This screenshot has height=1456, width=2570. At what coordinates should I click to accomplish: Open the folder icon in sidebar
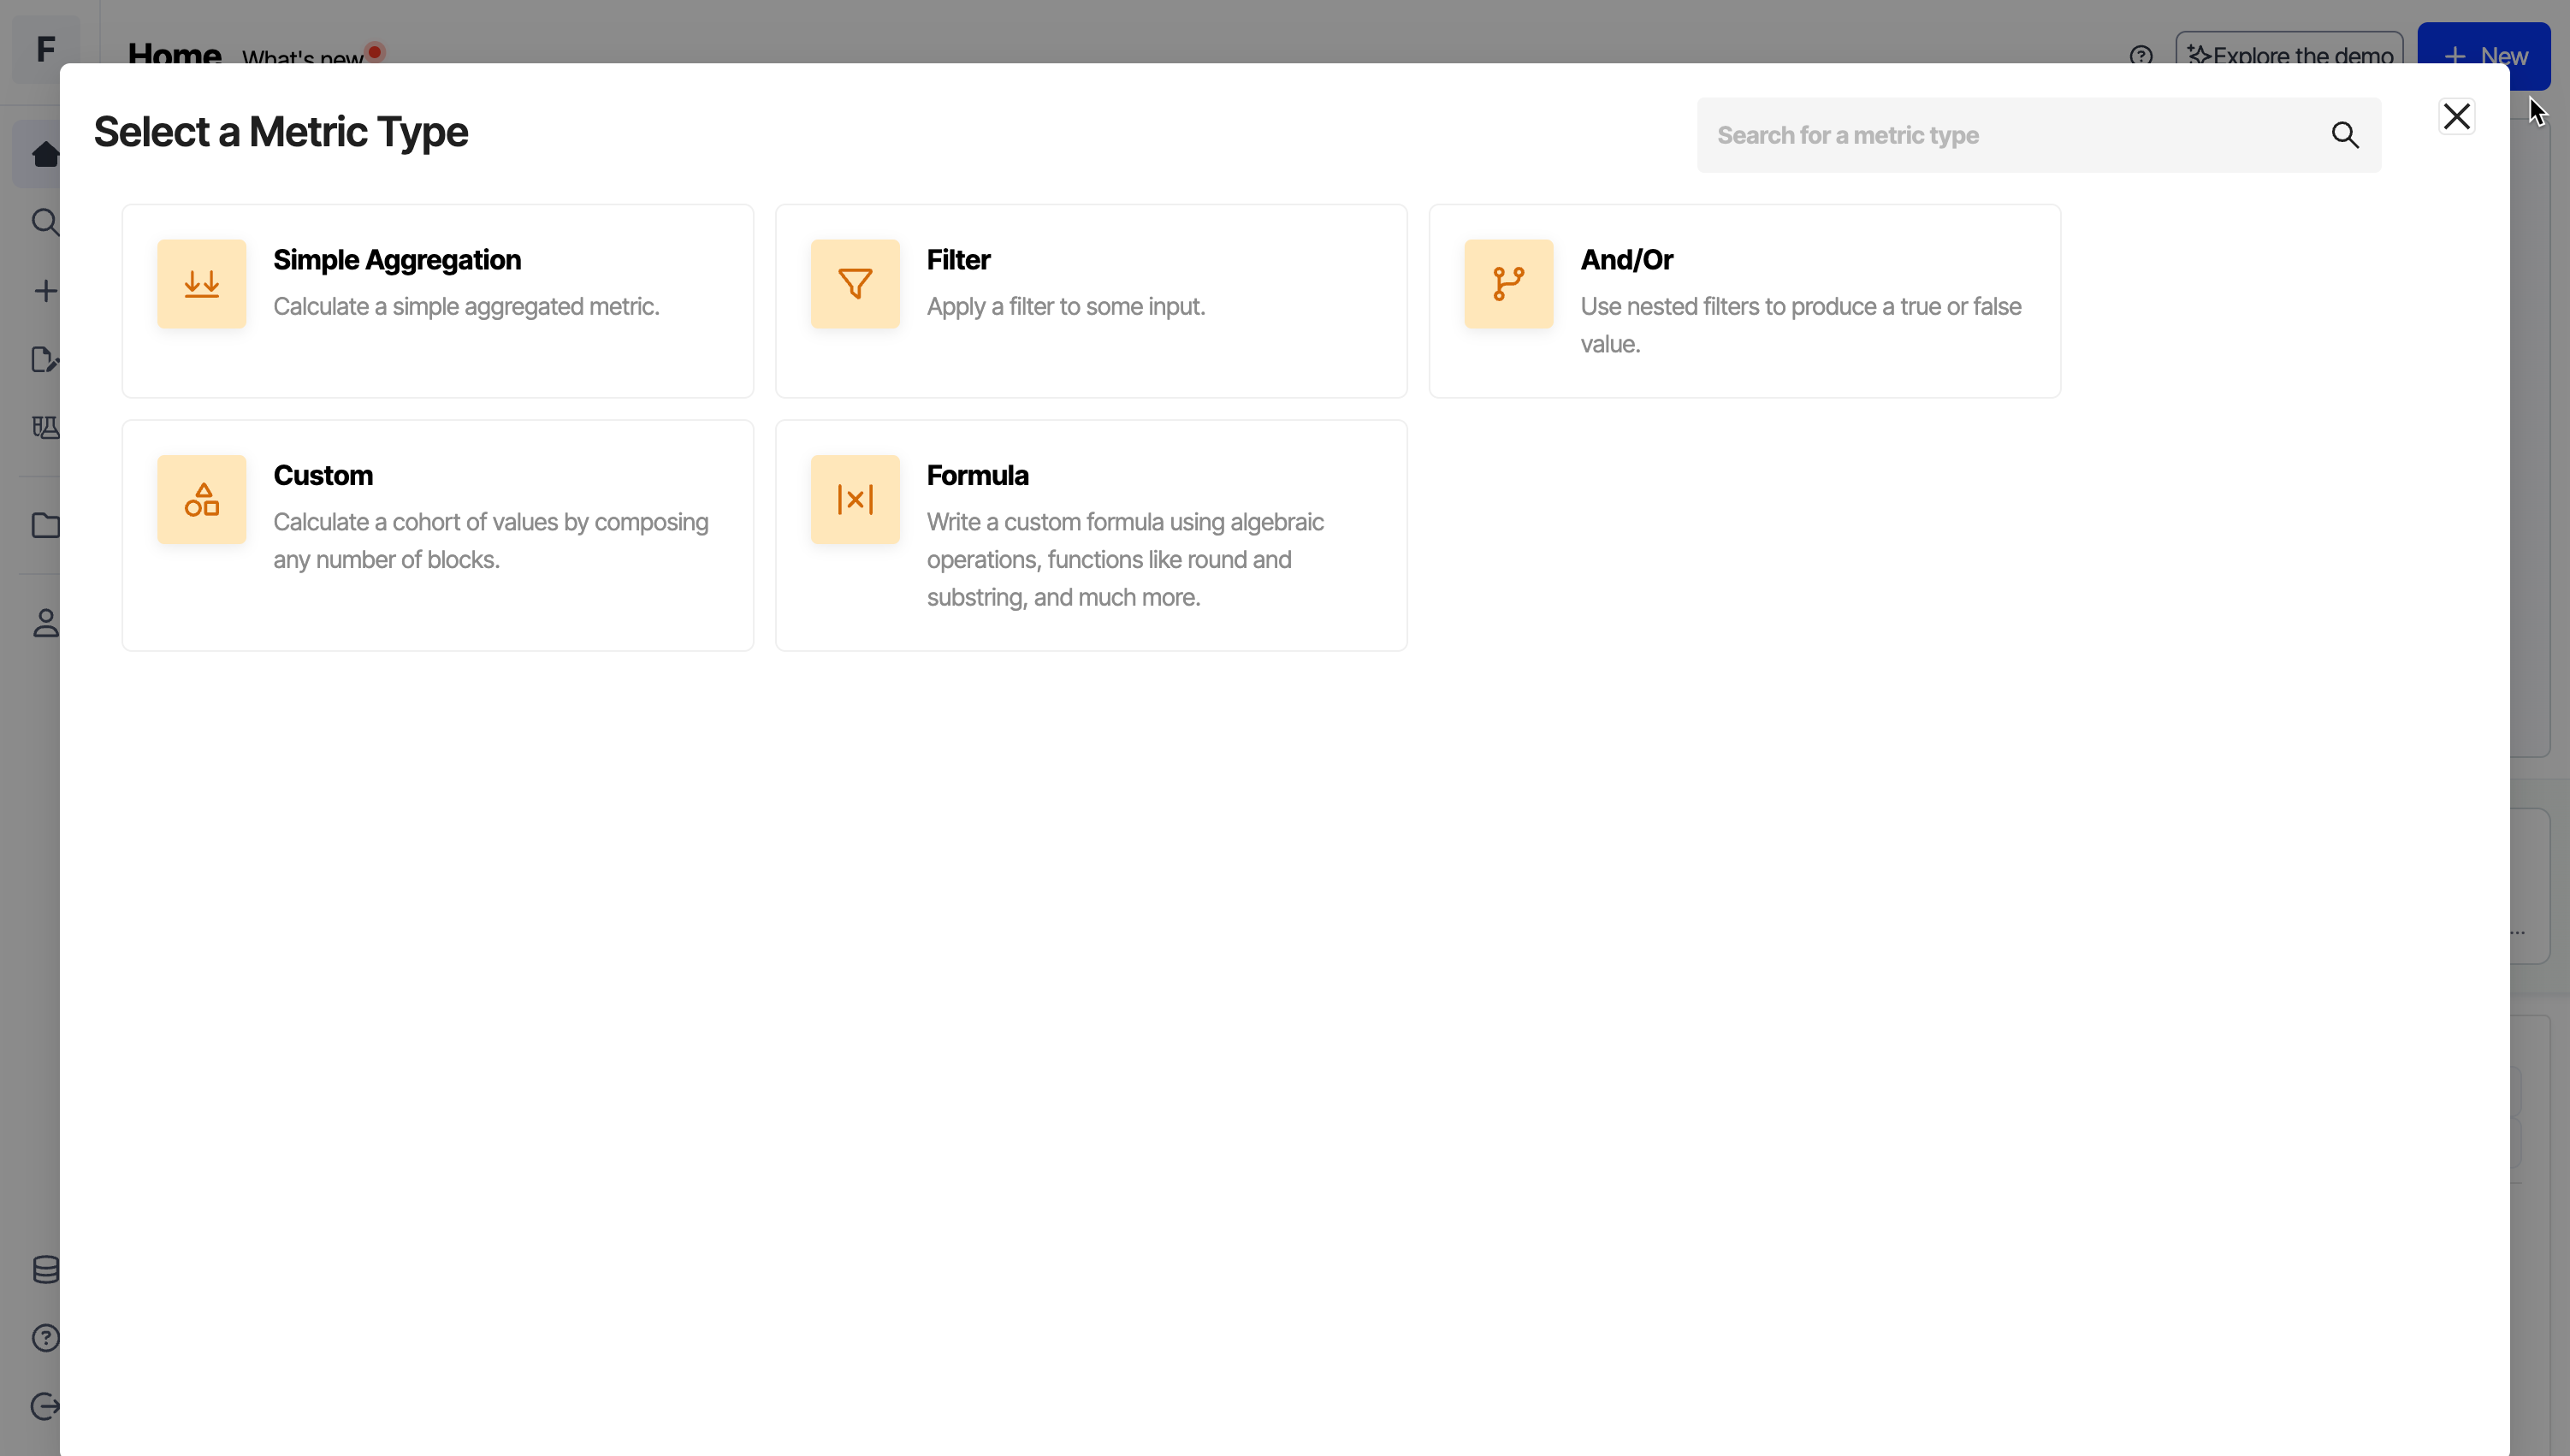(x=44, y=526)
